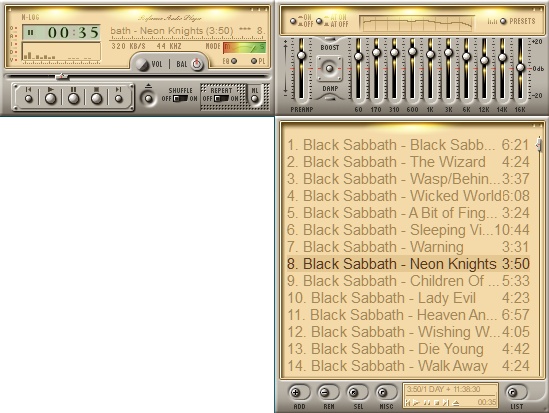Adjust the 14K band slider
Screen dimensions: 549x413
click(502, 69)
